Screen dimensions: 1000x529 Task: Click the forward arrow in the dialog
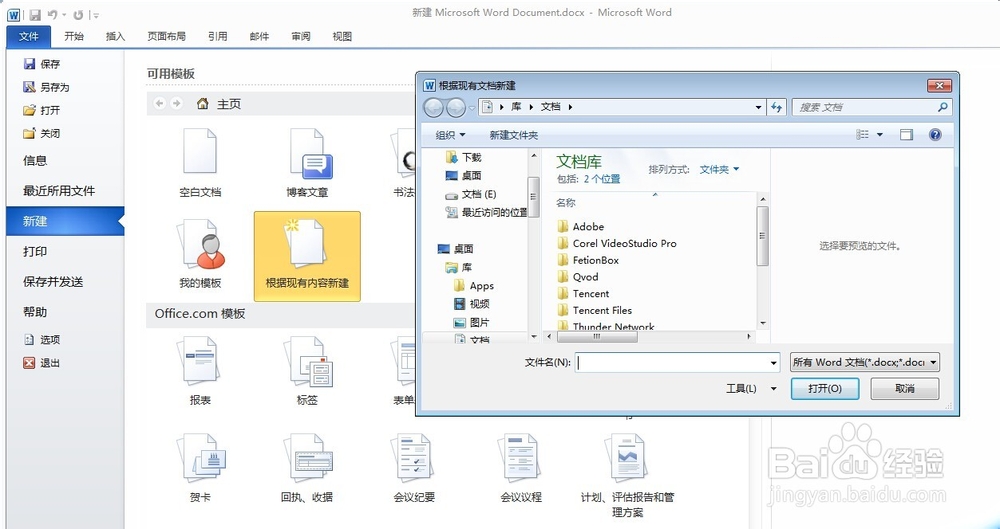point(455,107)
